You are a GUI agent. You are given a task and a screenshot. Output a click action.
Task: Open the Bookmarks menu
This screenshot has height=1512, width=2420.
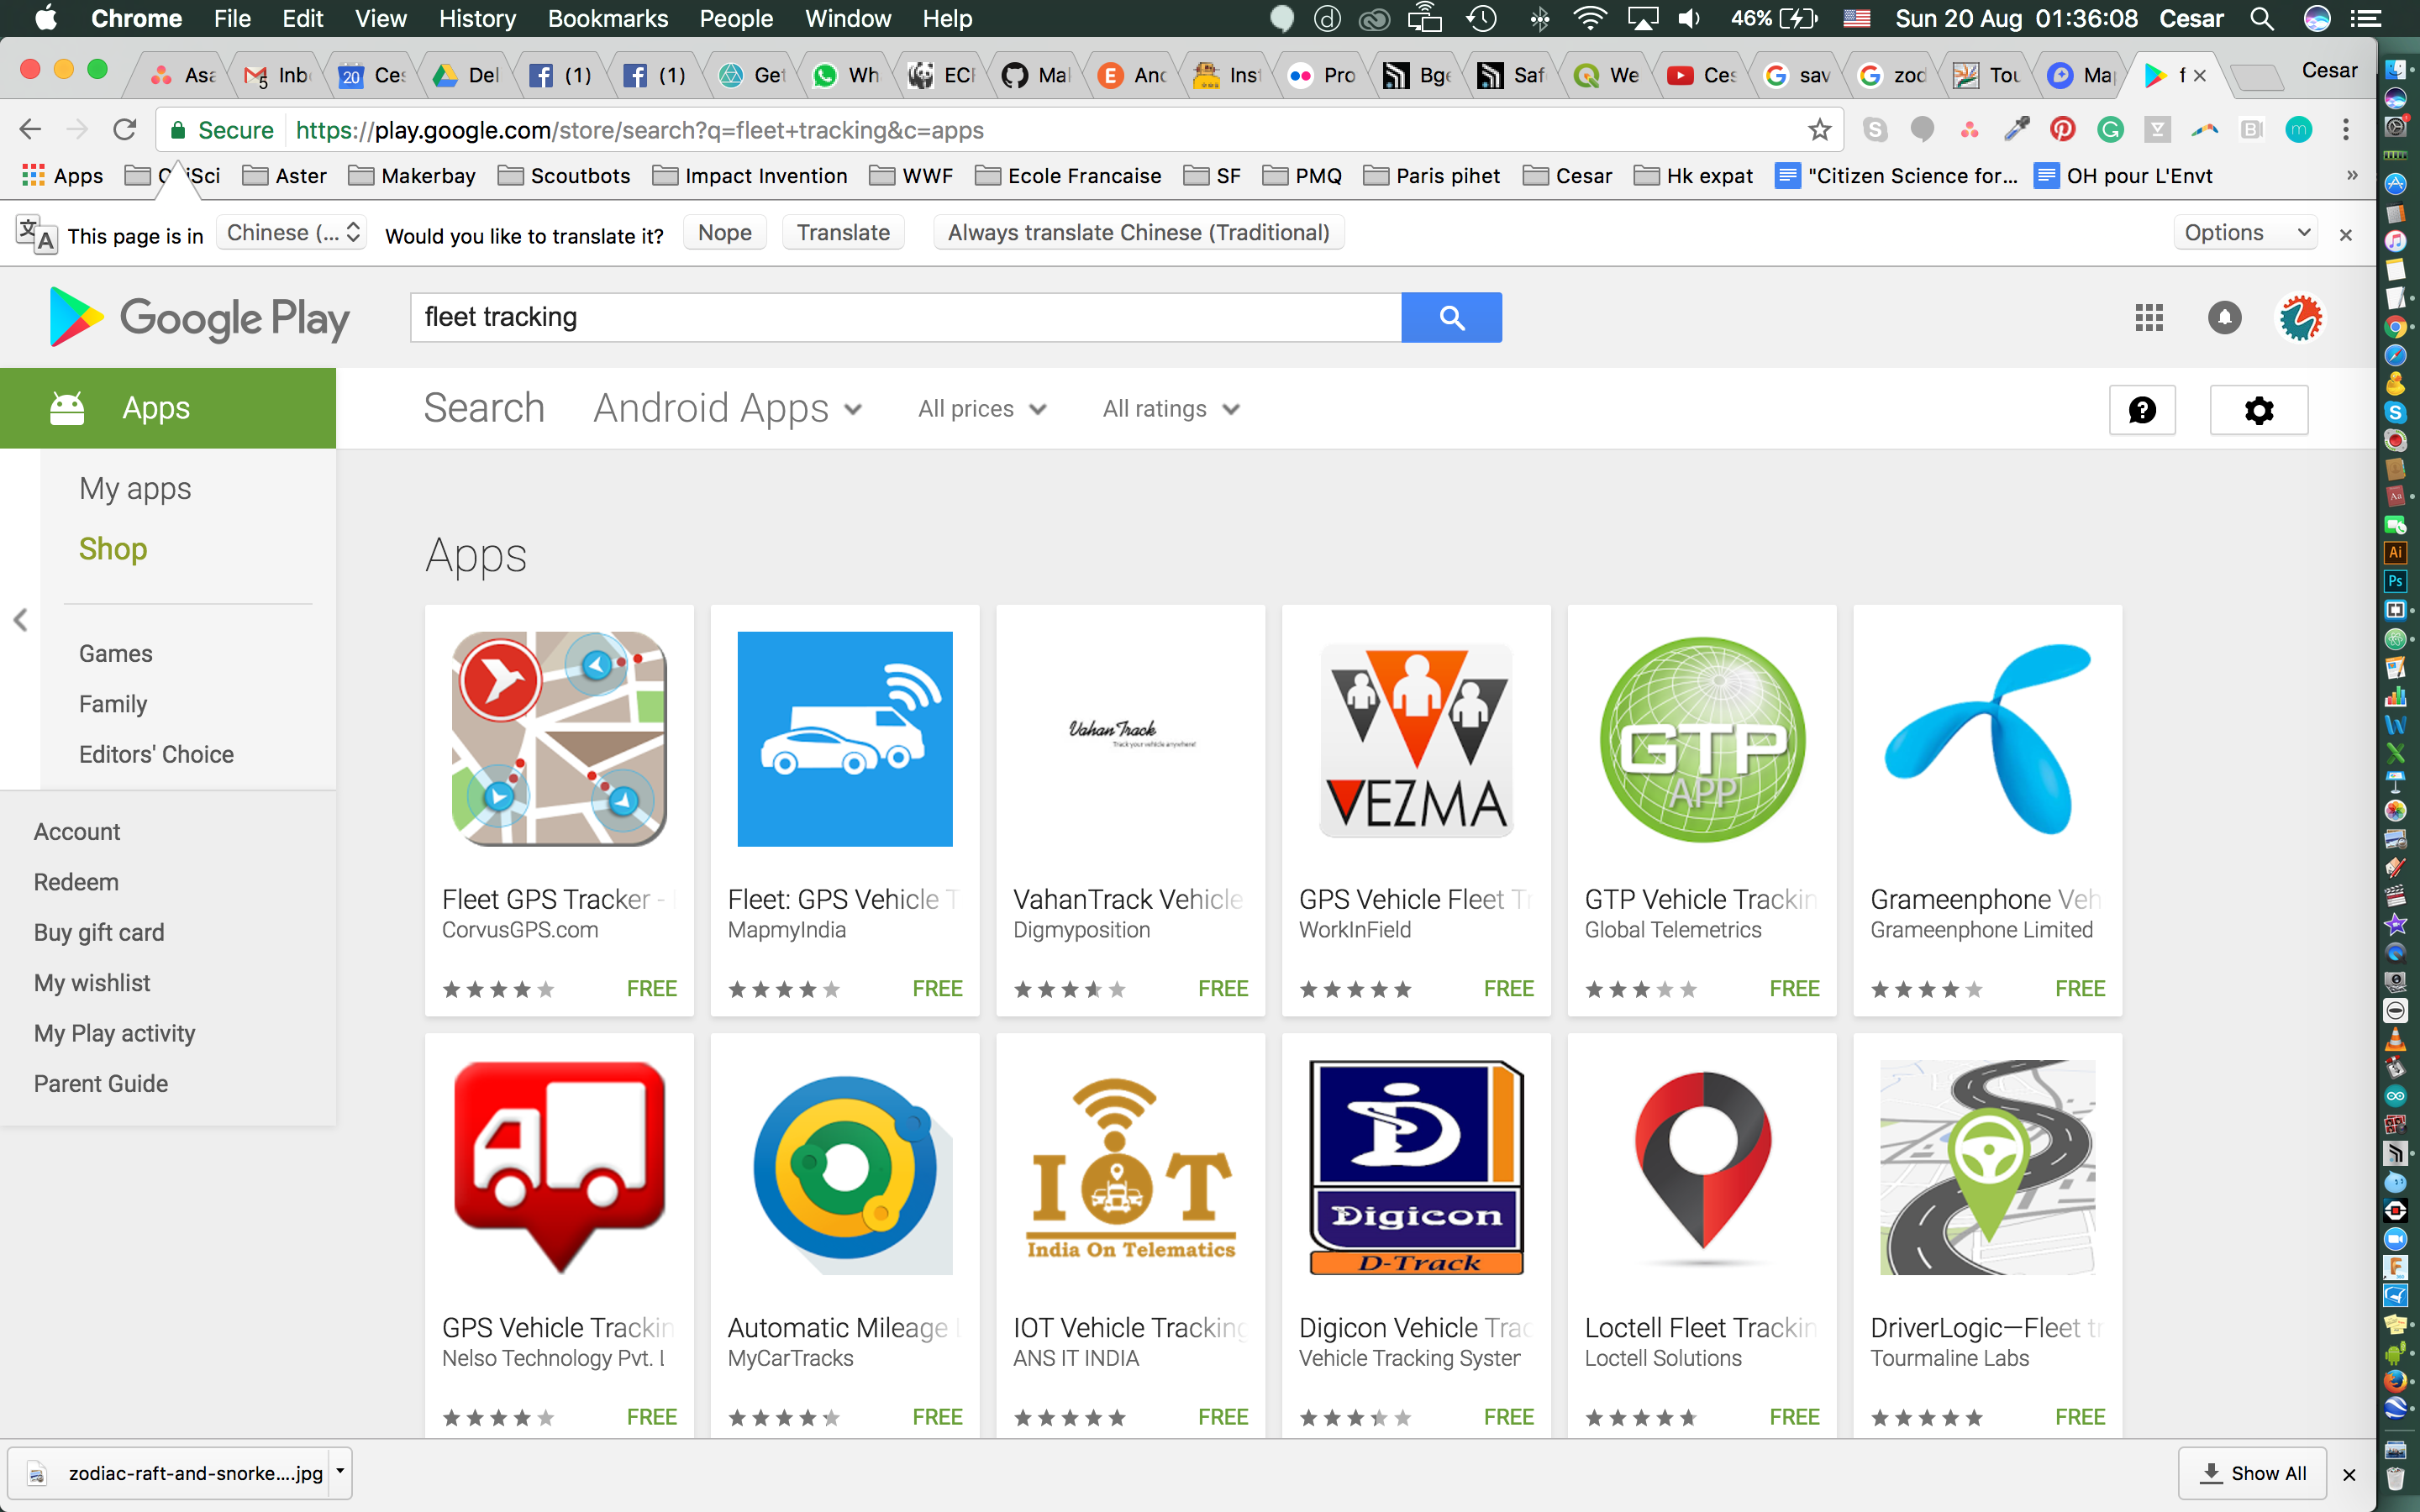607,18
